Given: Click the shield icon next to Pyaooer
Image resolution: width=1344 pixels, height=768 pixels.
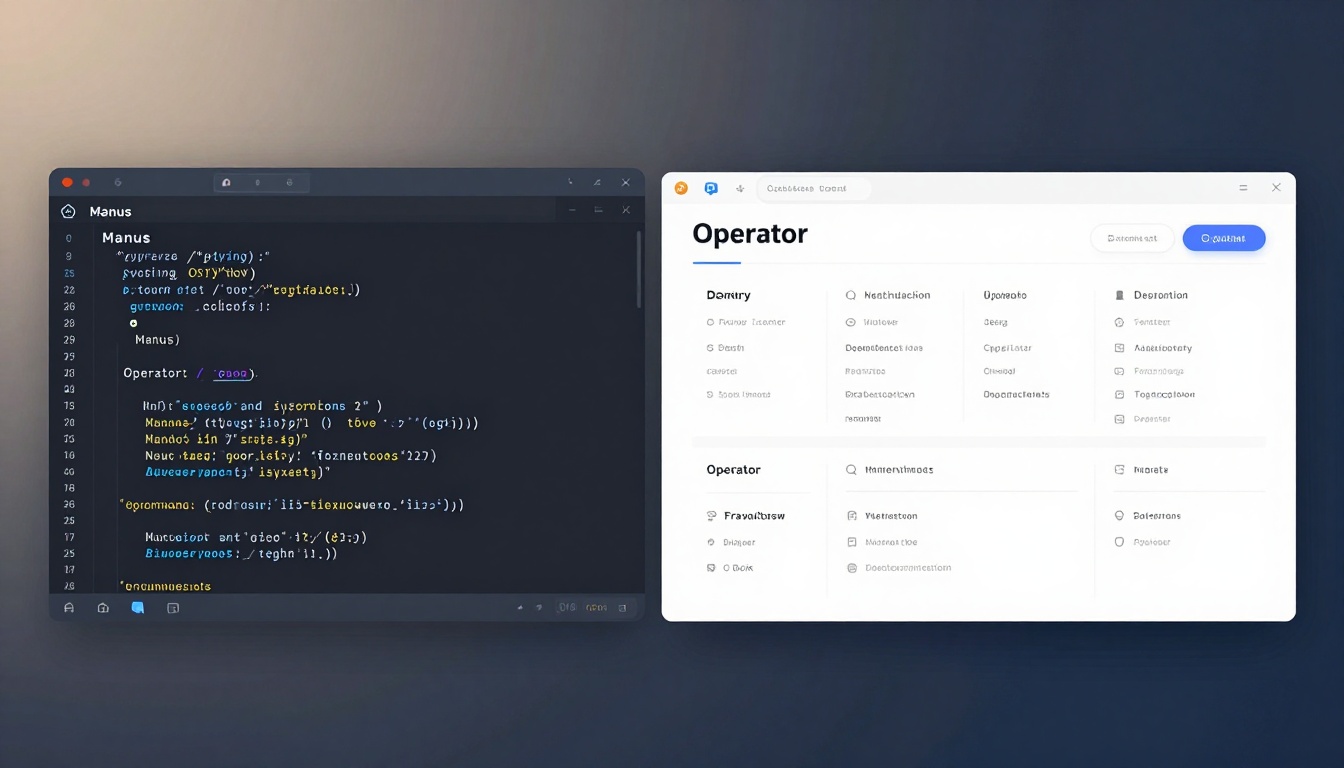Looking at the screenshot, I should (1120, 542).
